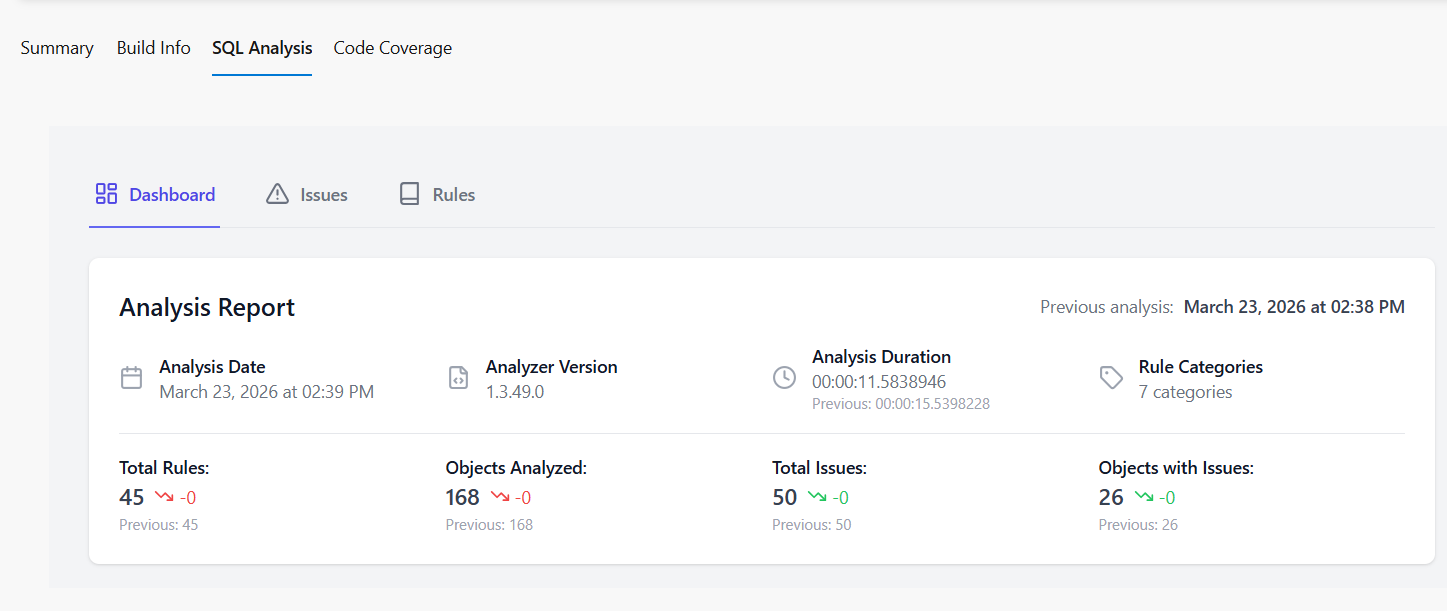Click the Analysis Report heading

(206, 307)
